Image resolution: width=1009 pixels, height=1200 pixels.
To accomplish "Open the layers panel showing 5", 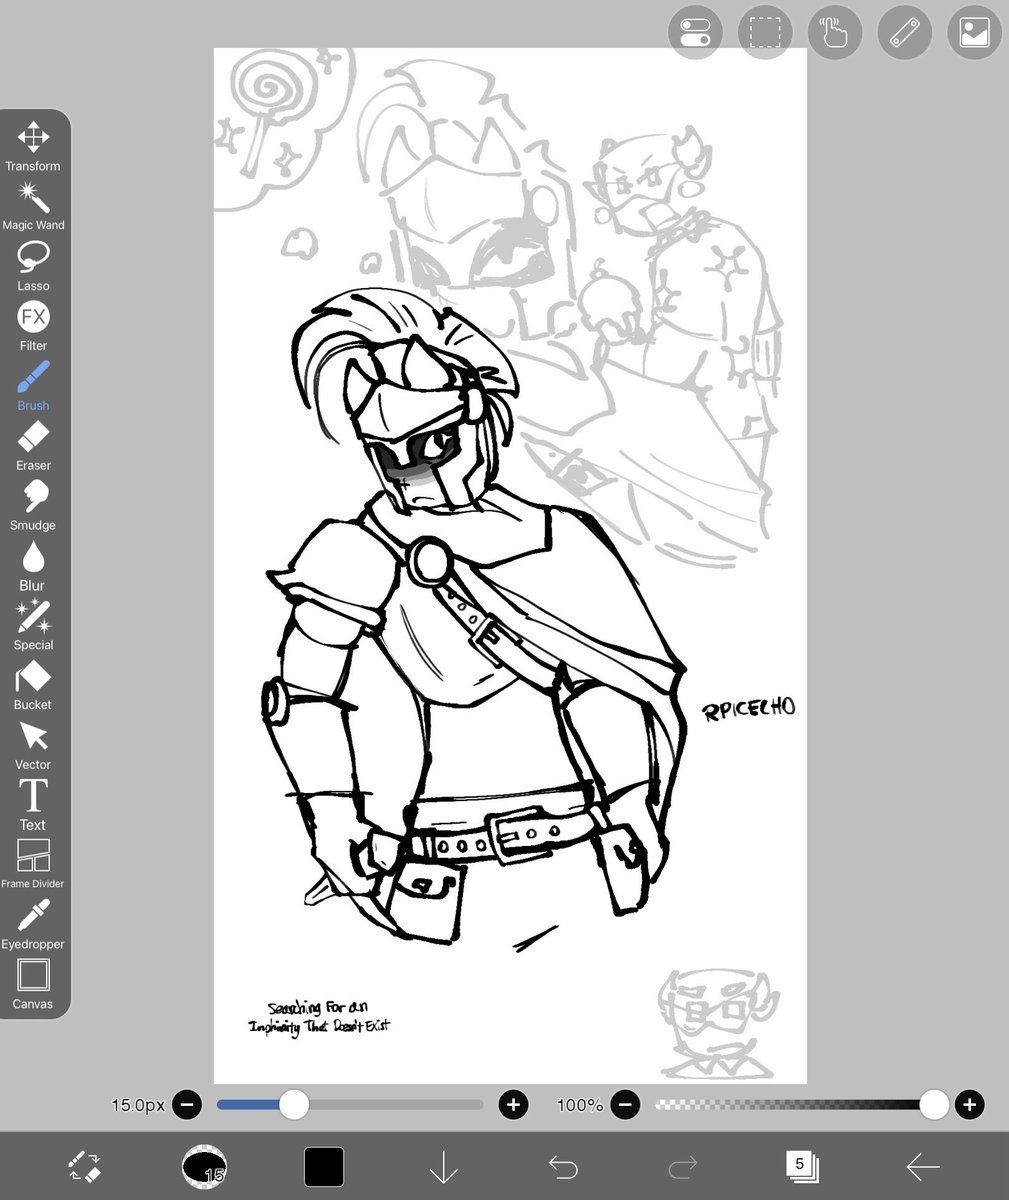I will click(802, 1166).
